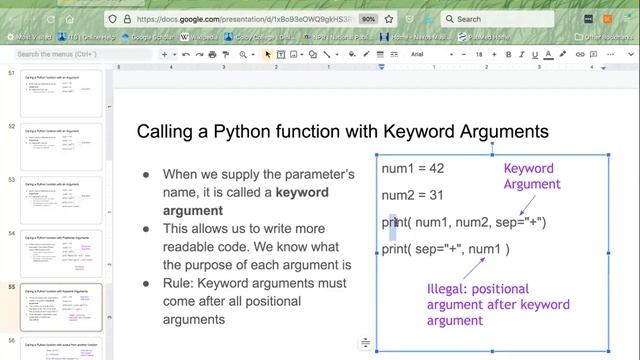
Task: Open the new slide layout dropdown arrow
Action: pos(174,54)
